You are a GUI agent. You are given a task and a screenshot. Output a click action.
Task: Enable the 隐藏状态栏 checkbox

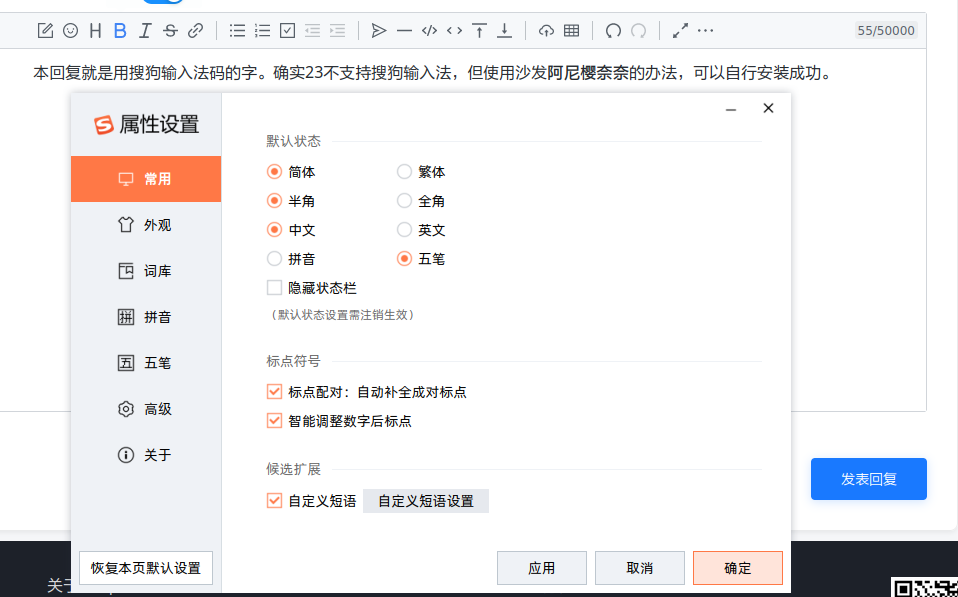pos(273,287)
